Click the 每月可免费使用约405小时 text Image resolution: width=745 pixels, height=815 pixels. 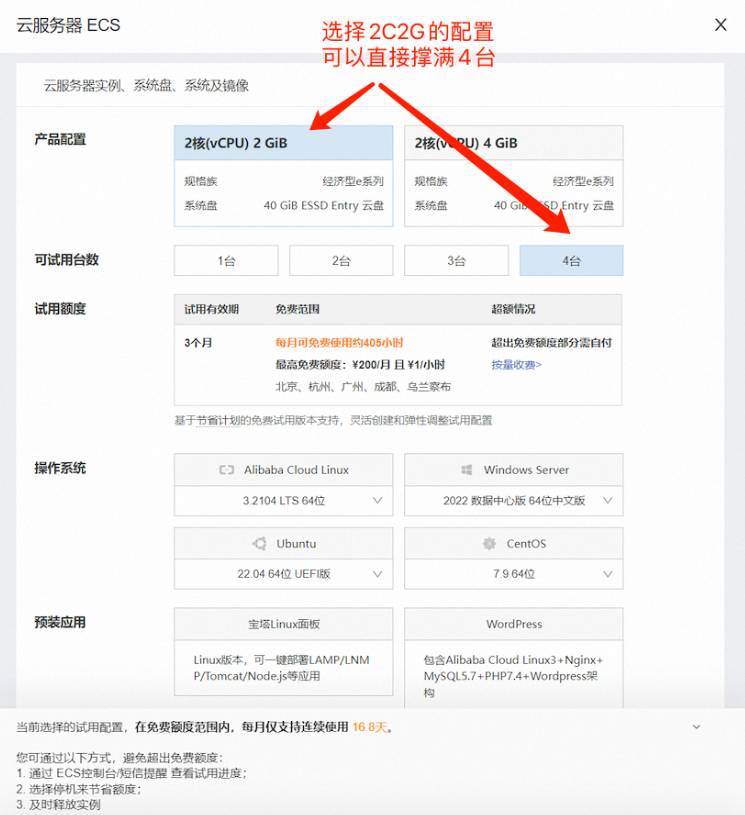tap(339, 343)
